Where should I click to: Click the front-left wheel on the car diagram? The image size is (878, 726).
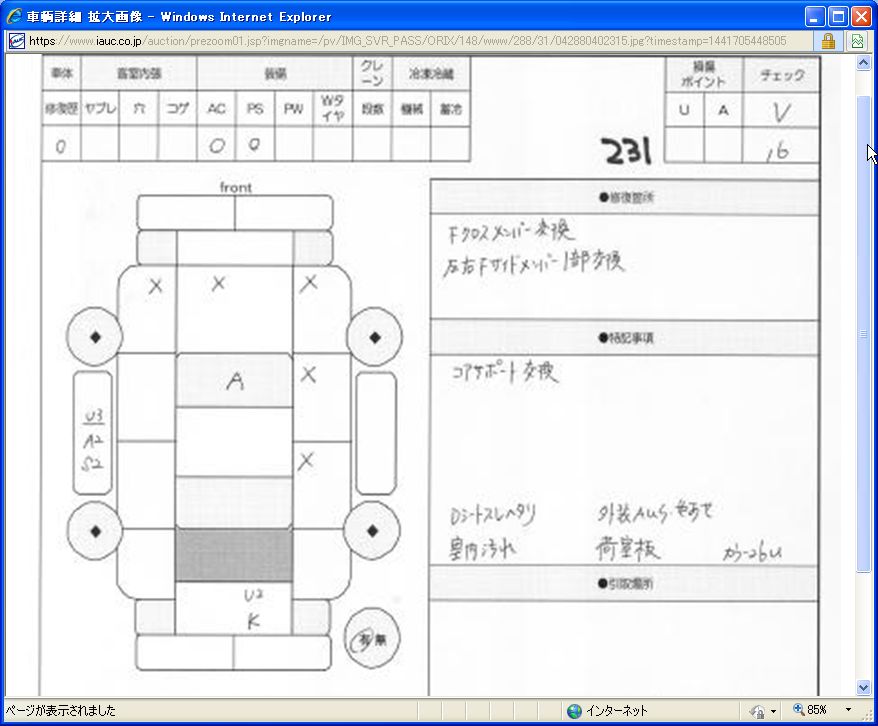95,337
